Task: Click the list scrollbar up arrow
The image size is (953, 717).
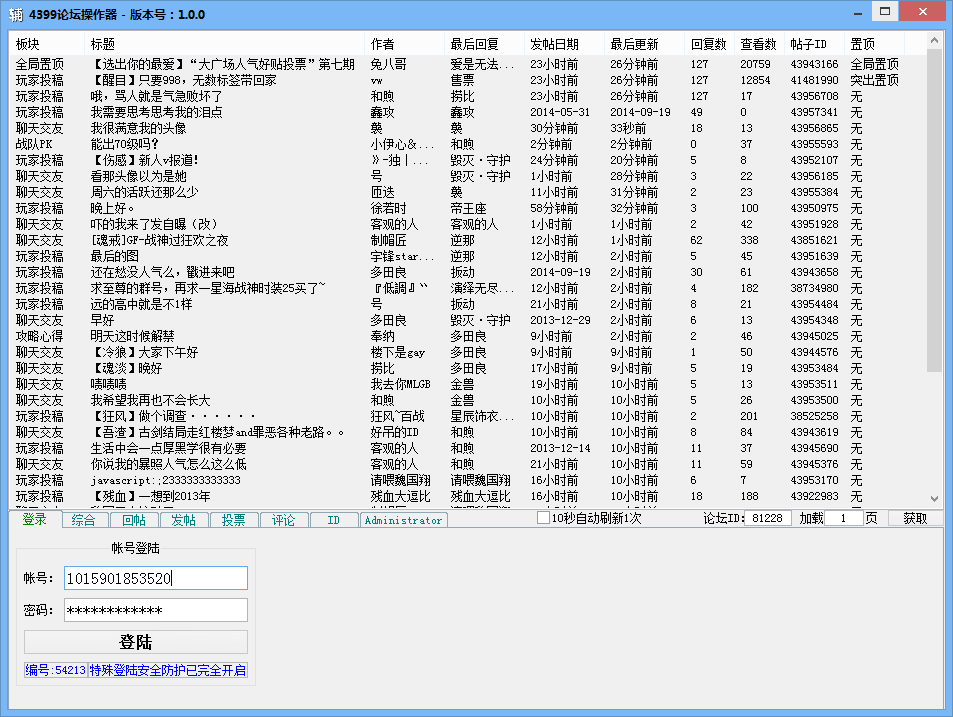Action: [x=934, y=41]
